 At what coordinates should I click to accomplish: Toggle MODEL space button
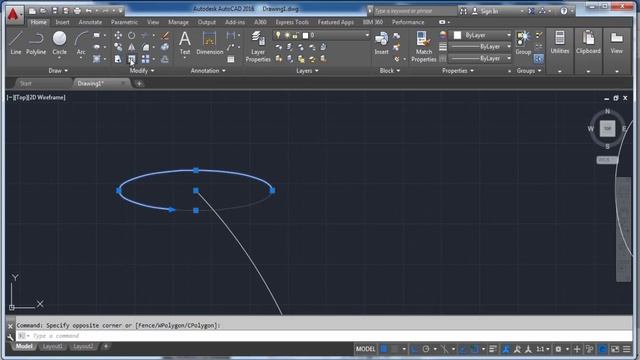click(365, 349)
